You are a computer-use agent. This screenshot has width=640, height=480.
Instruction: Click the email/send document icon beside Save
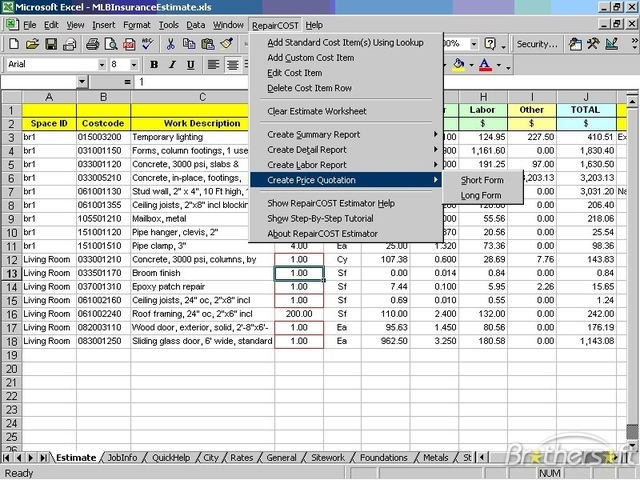[x=70, y=44]
